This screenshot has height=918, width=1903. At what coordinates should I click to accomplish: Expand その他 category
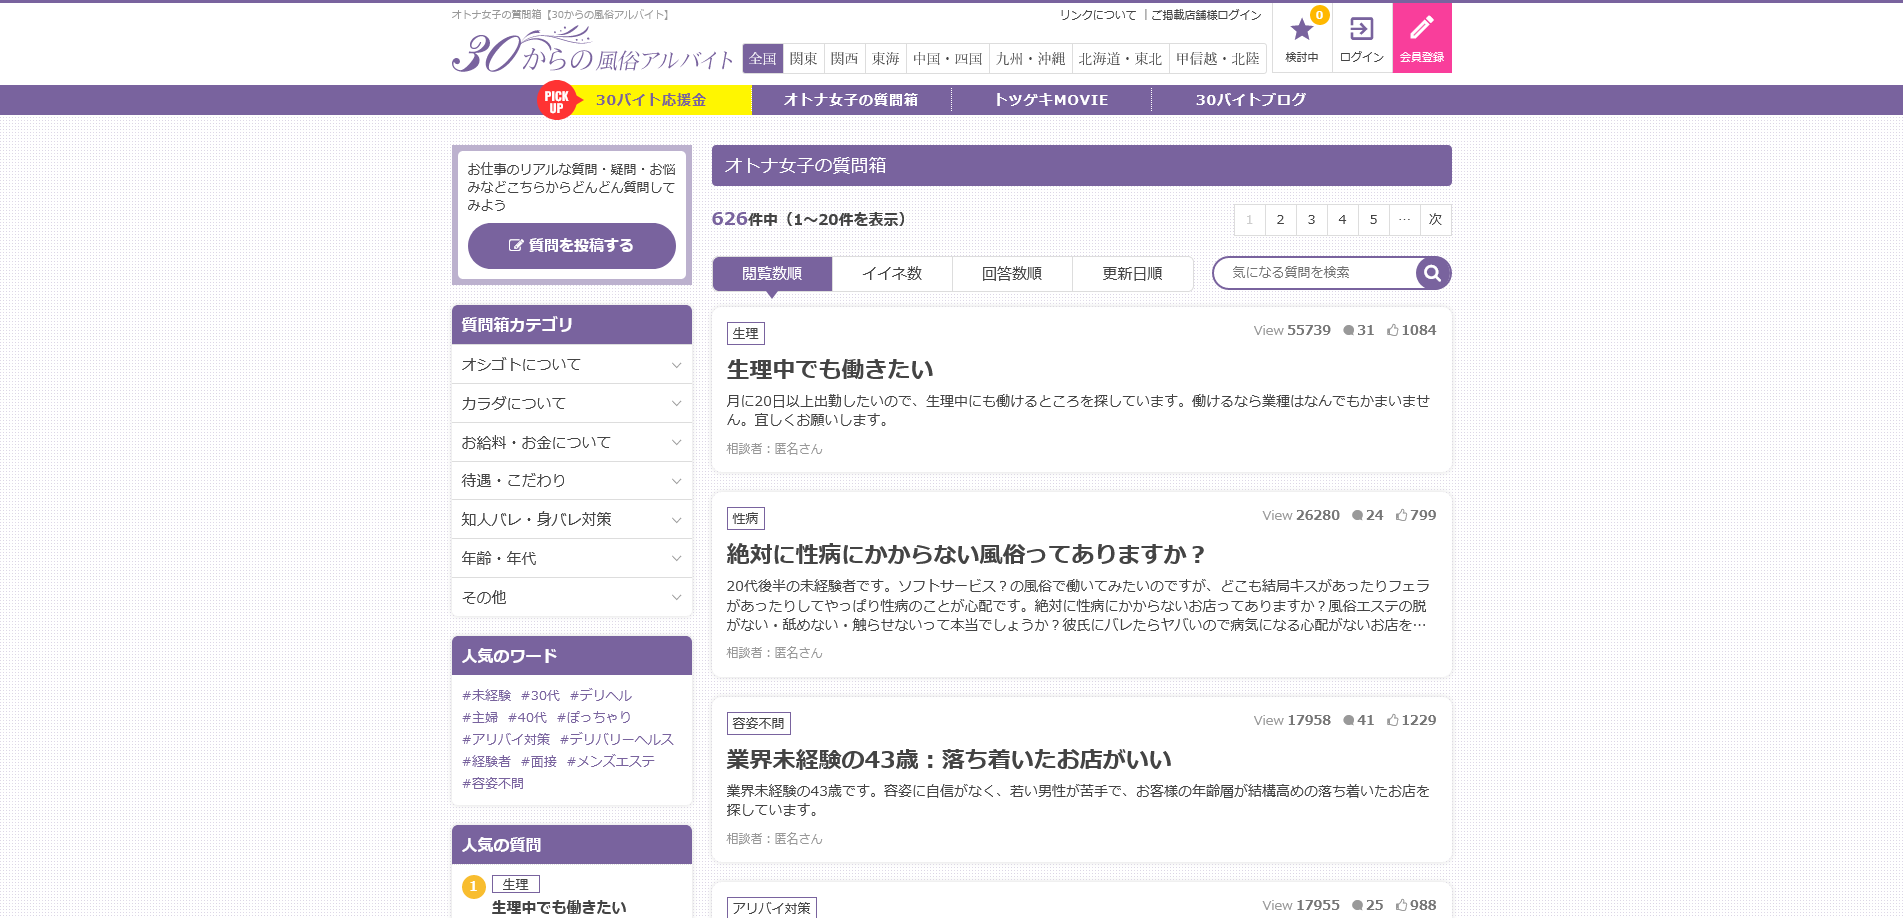[571, 597]
